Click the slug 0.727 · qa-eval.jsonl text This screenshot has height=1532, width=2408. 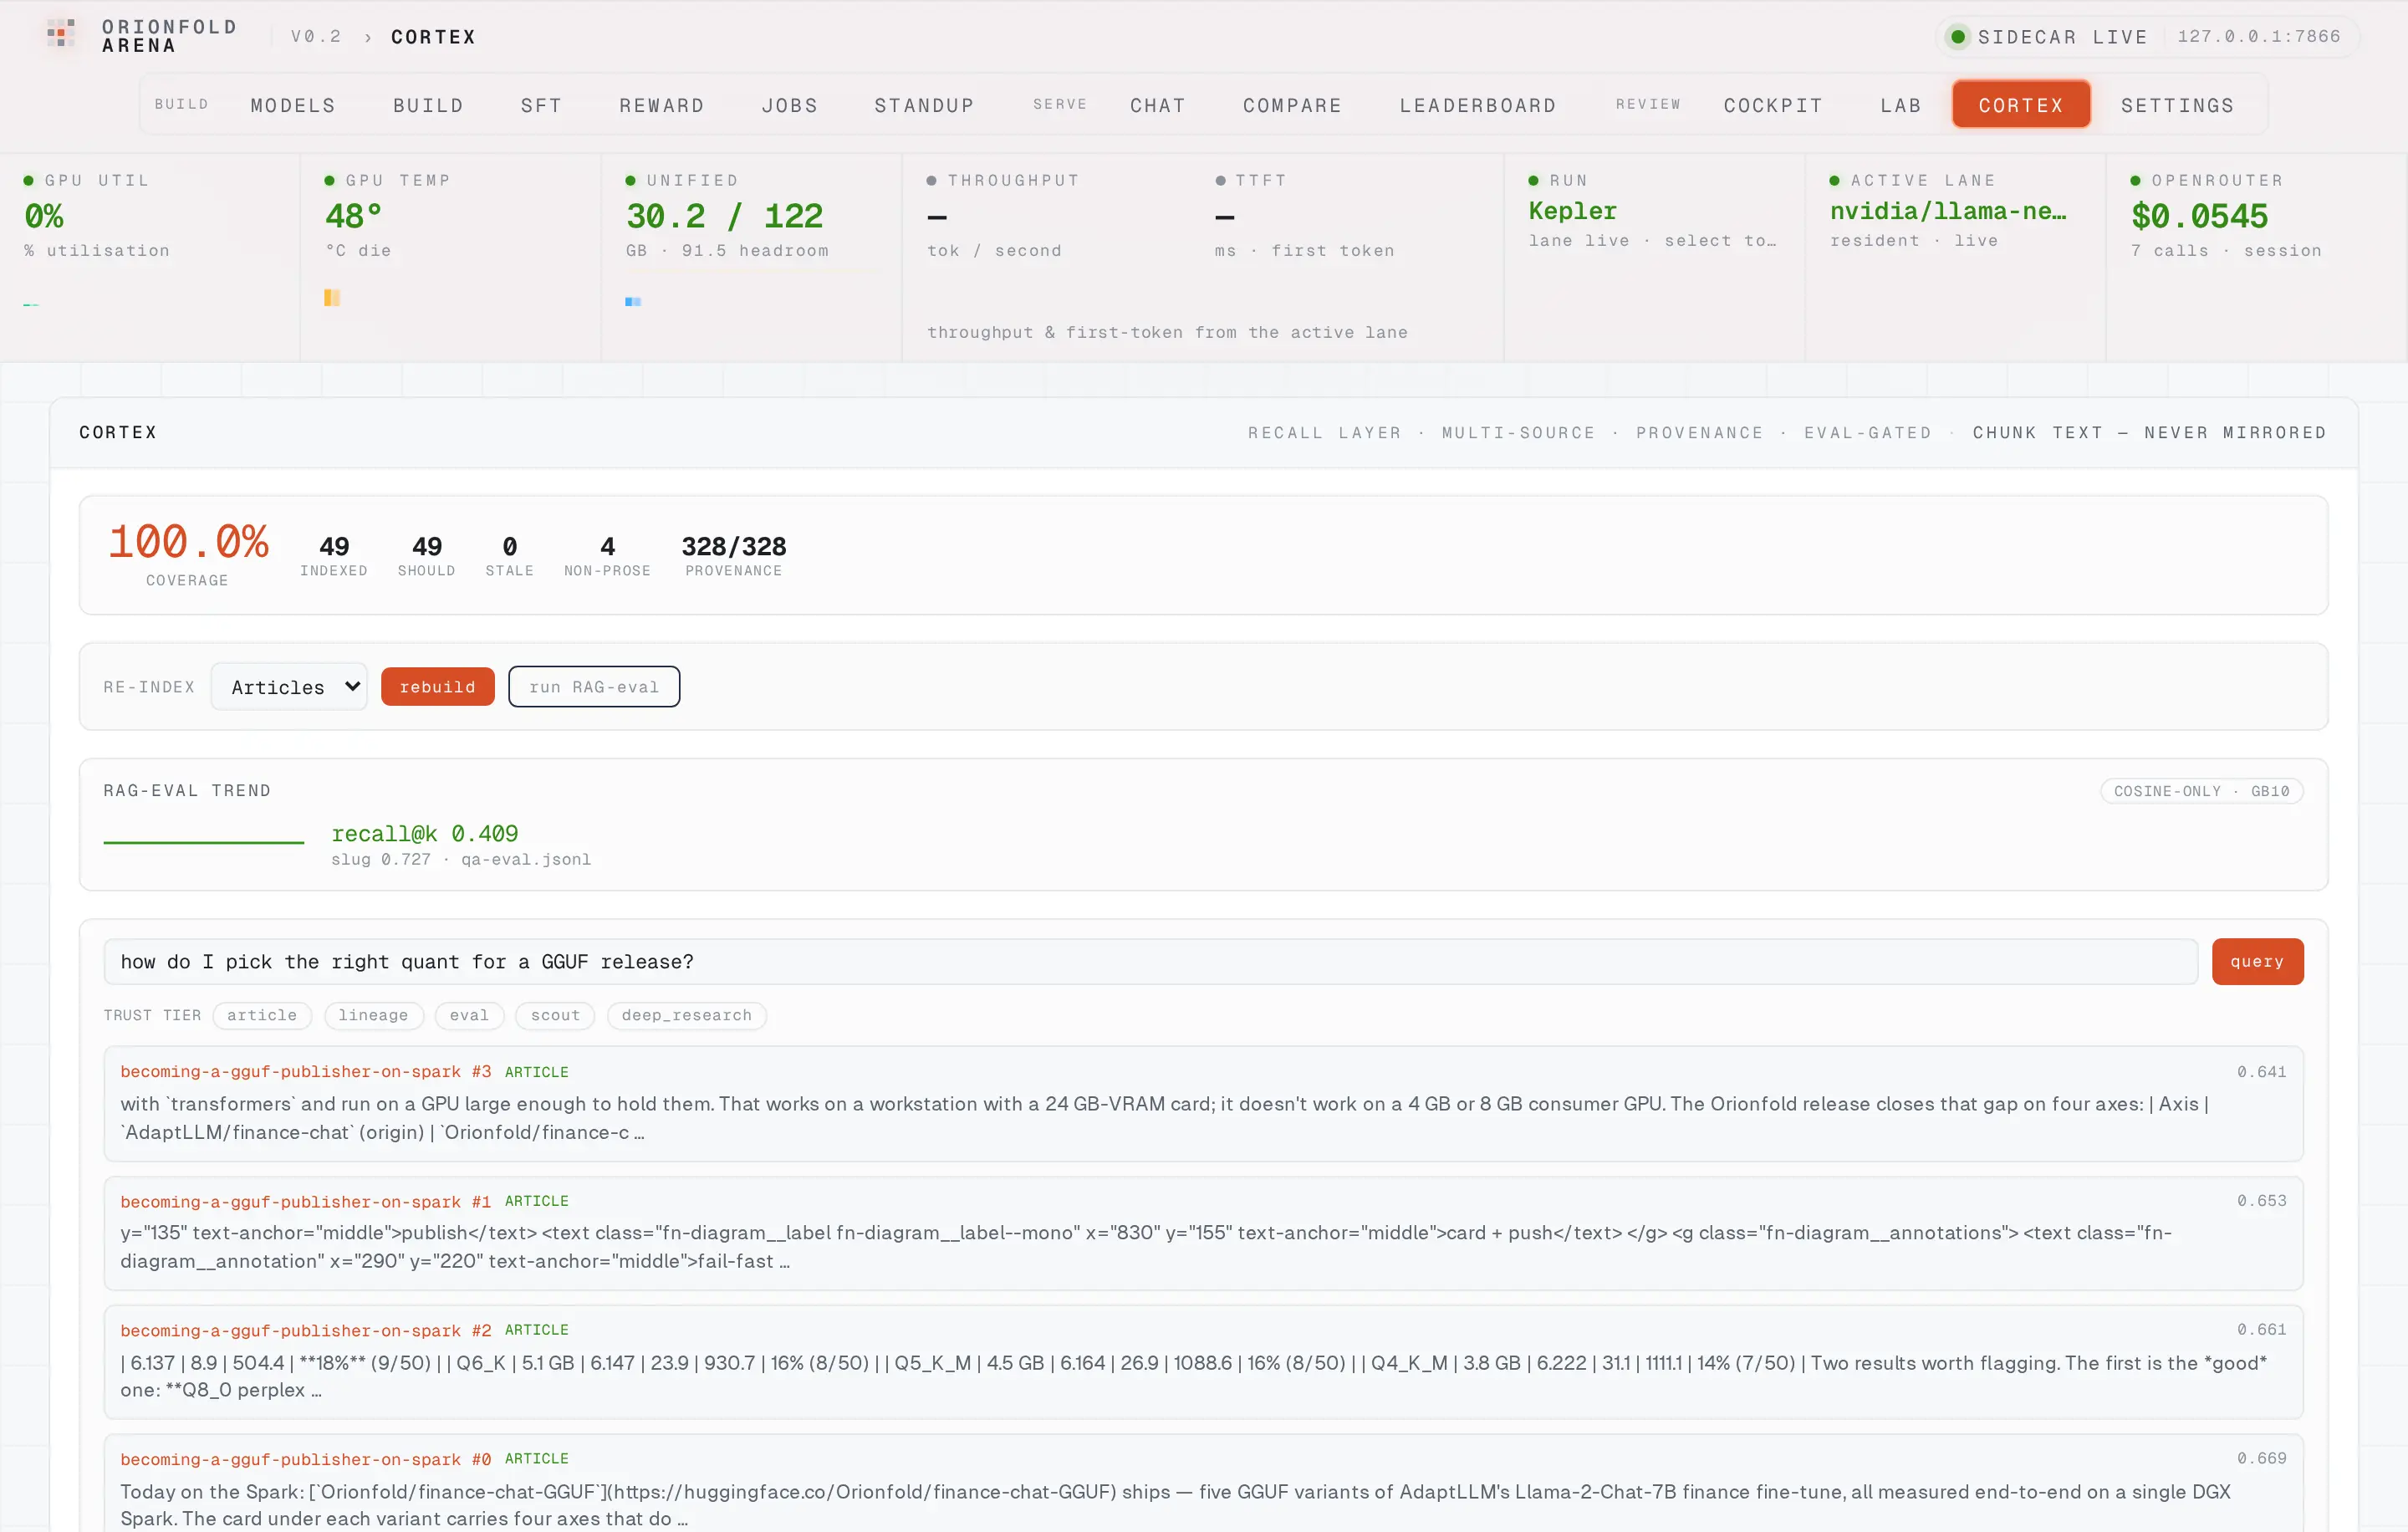tap(461, 859)
